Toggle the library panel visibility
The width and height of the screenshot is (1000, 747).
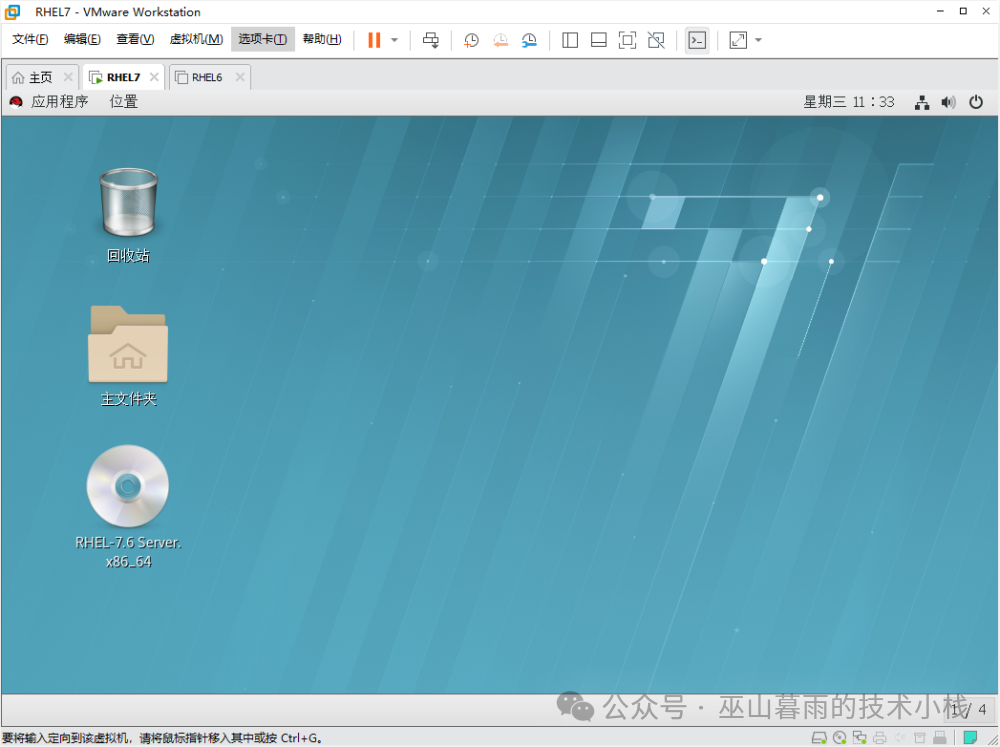569,40
